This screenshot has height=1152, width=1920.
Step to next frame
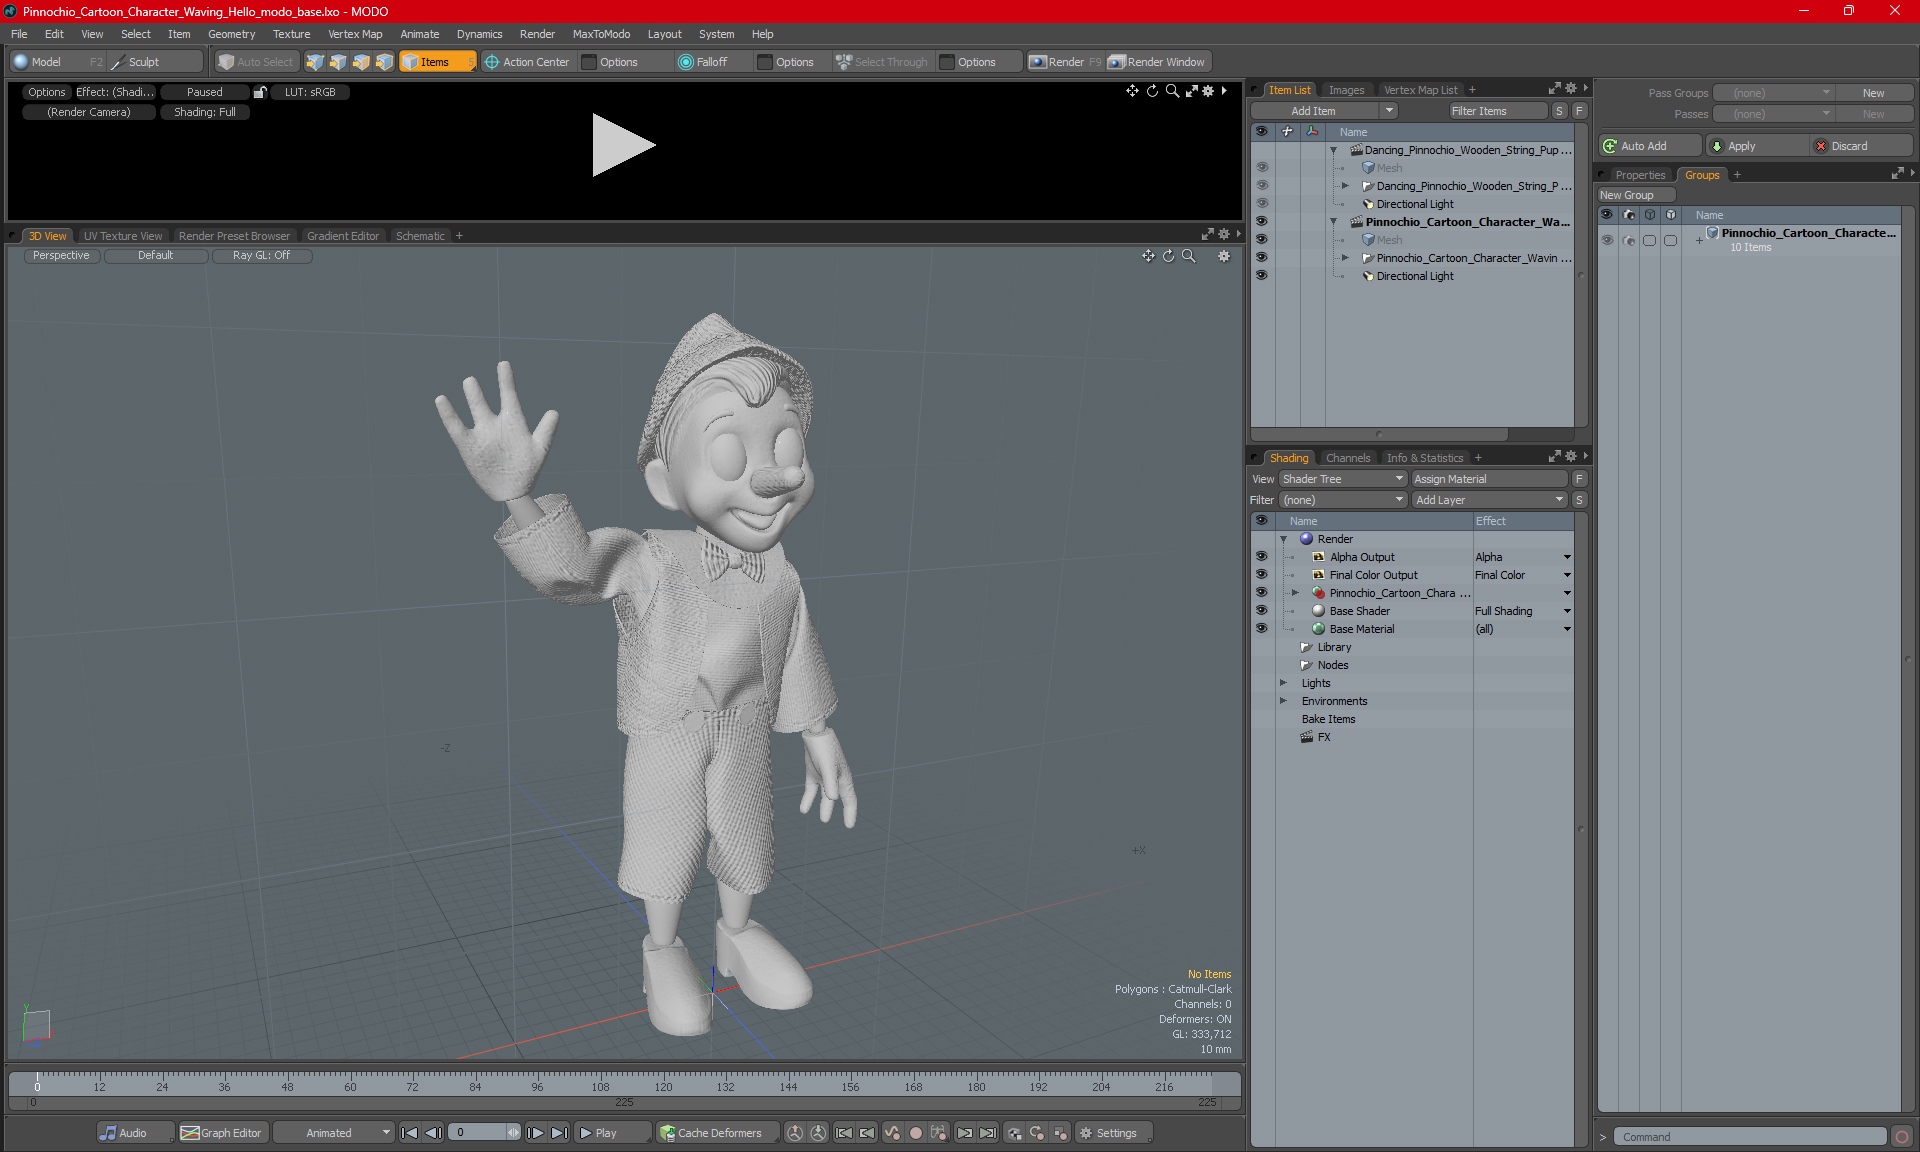pos(536,1133)
